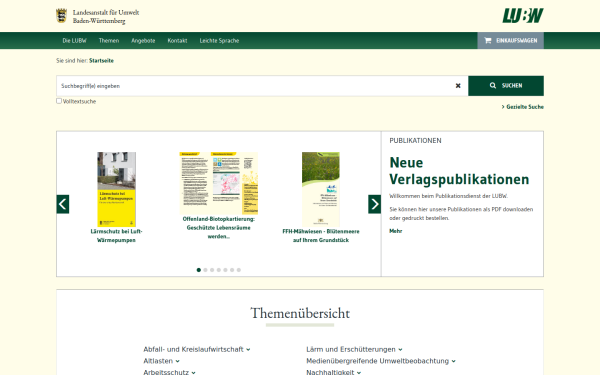Viewport: 600px width, 375px height.
Task: Clear the search field with the X icon
Action: pos(458,86)
